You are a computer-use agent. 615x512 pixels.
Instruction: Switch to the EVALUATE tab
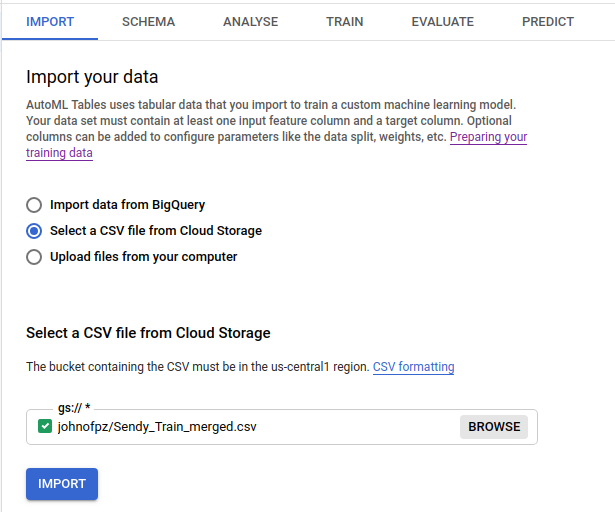(x=443, y=21)
